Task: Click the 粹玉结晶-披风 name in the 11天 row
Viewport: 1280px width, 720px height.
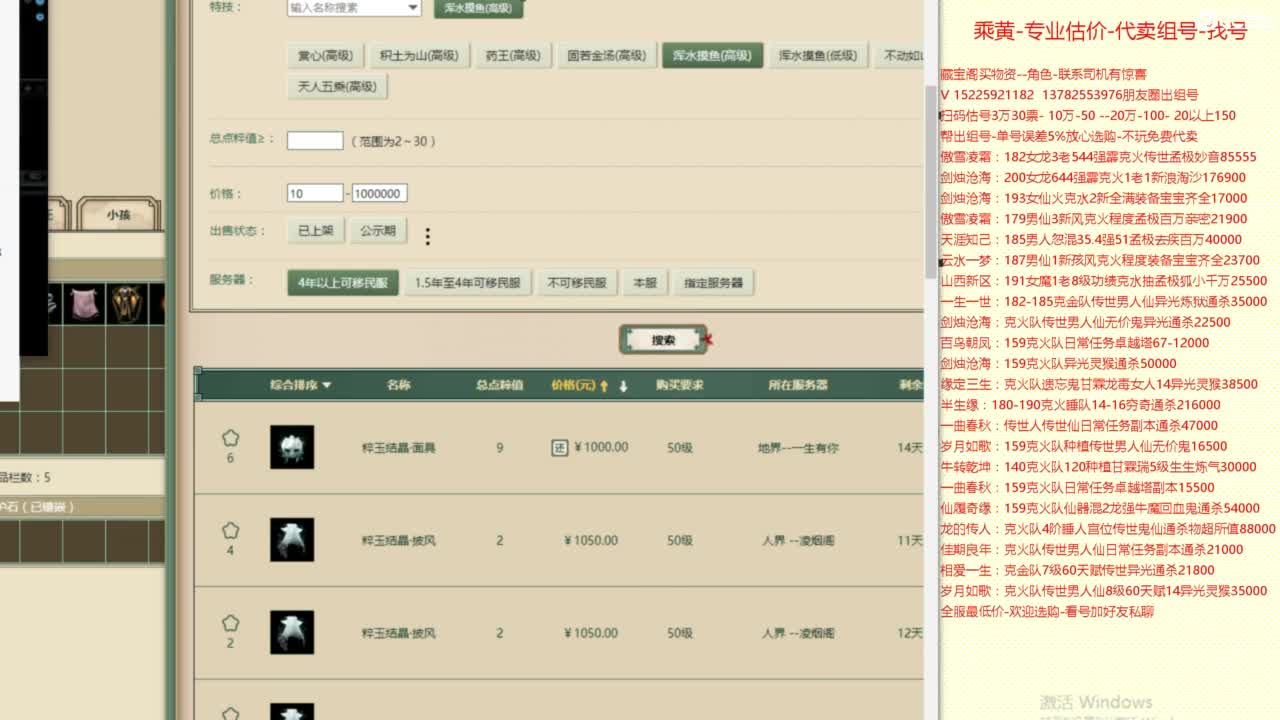Action: click(398, 541)
